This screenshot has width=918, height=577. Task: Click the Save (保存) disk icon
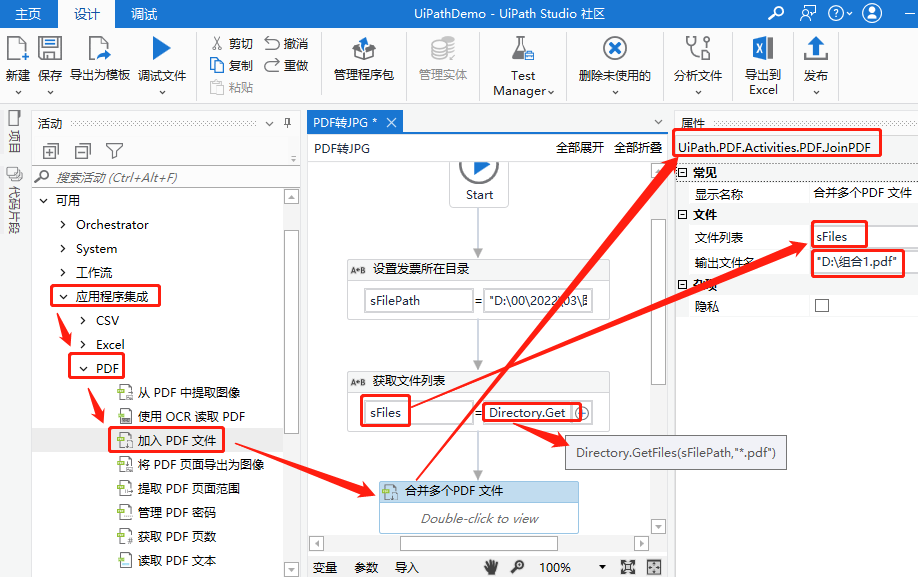tap(50, 49)
